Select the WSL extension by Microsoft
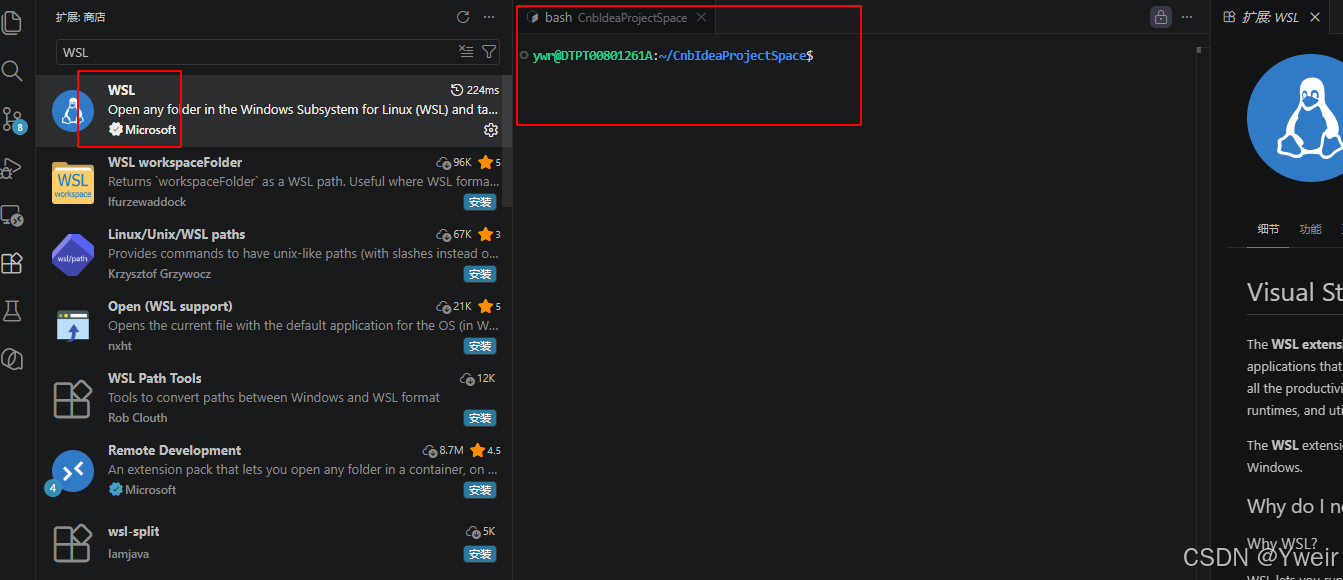 274,111
